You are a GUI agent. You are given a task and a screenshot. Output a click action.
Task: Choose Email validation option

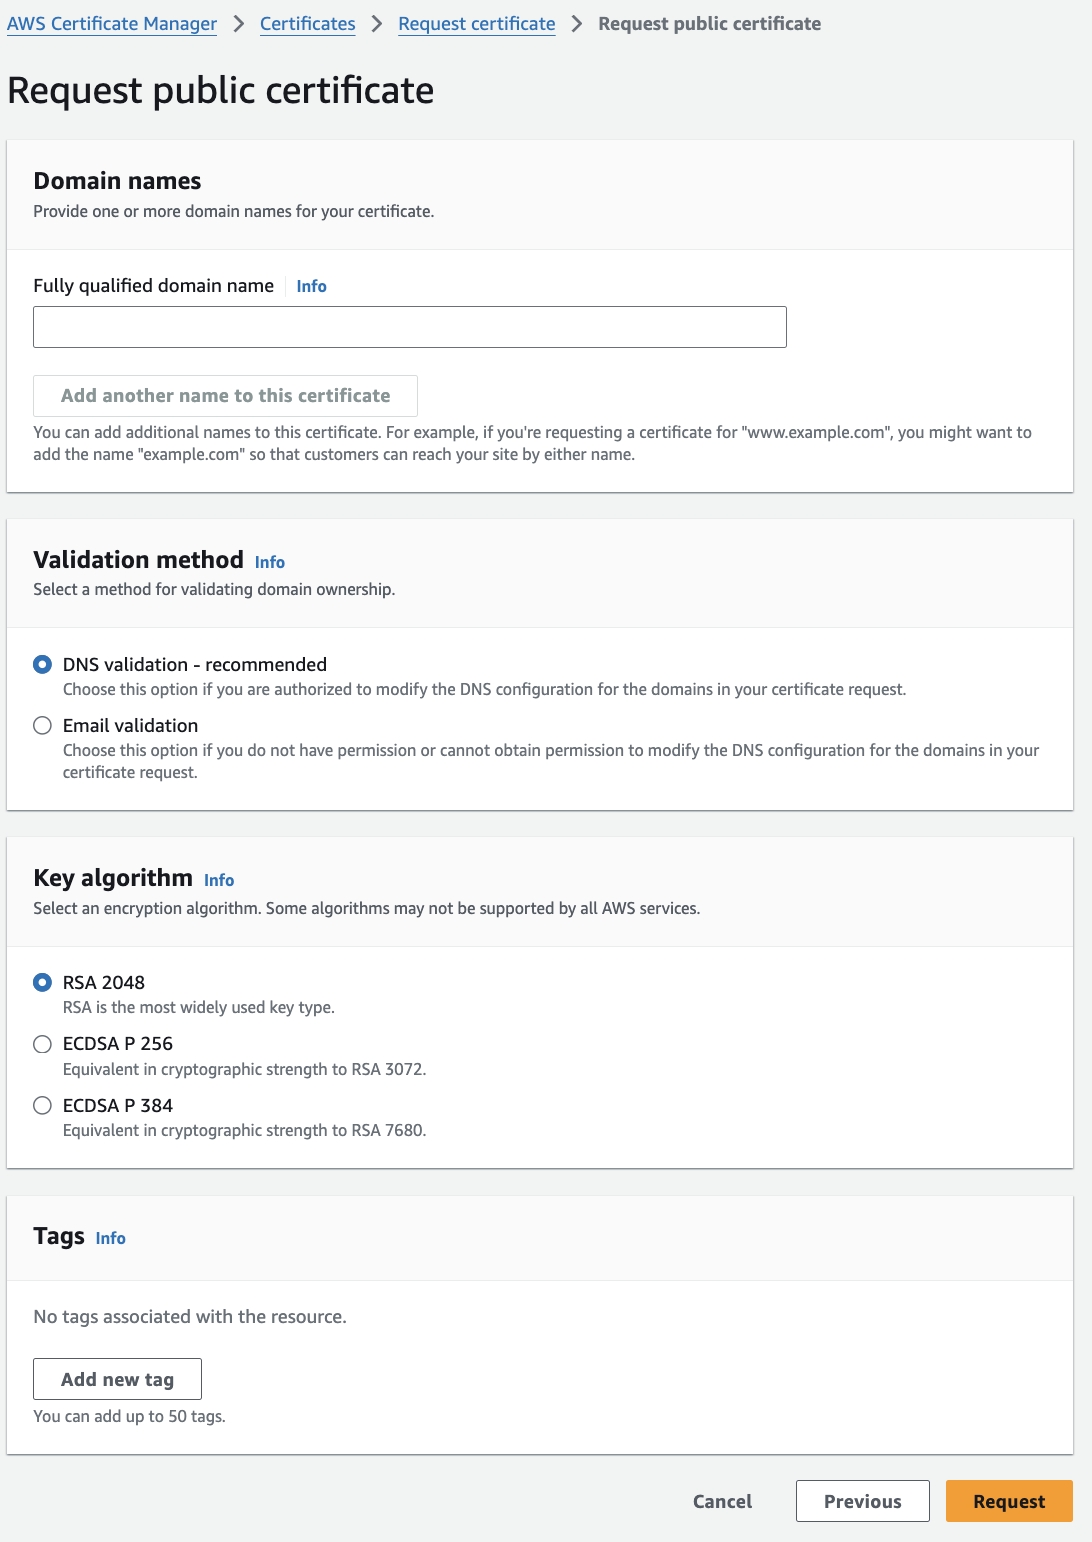pos(42,726)
